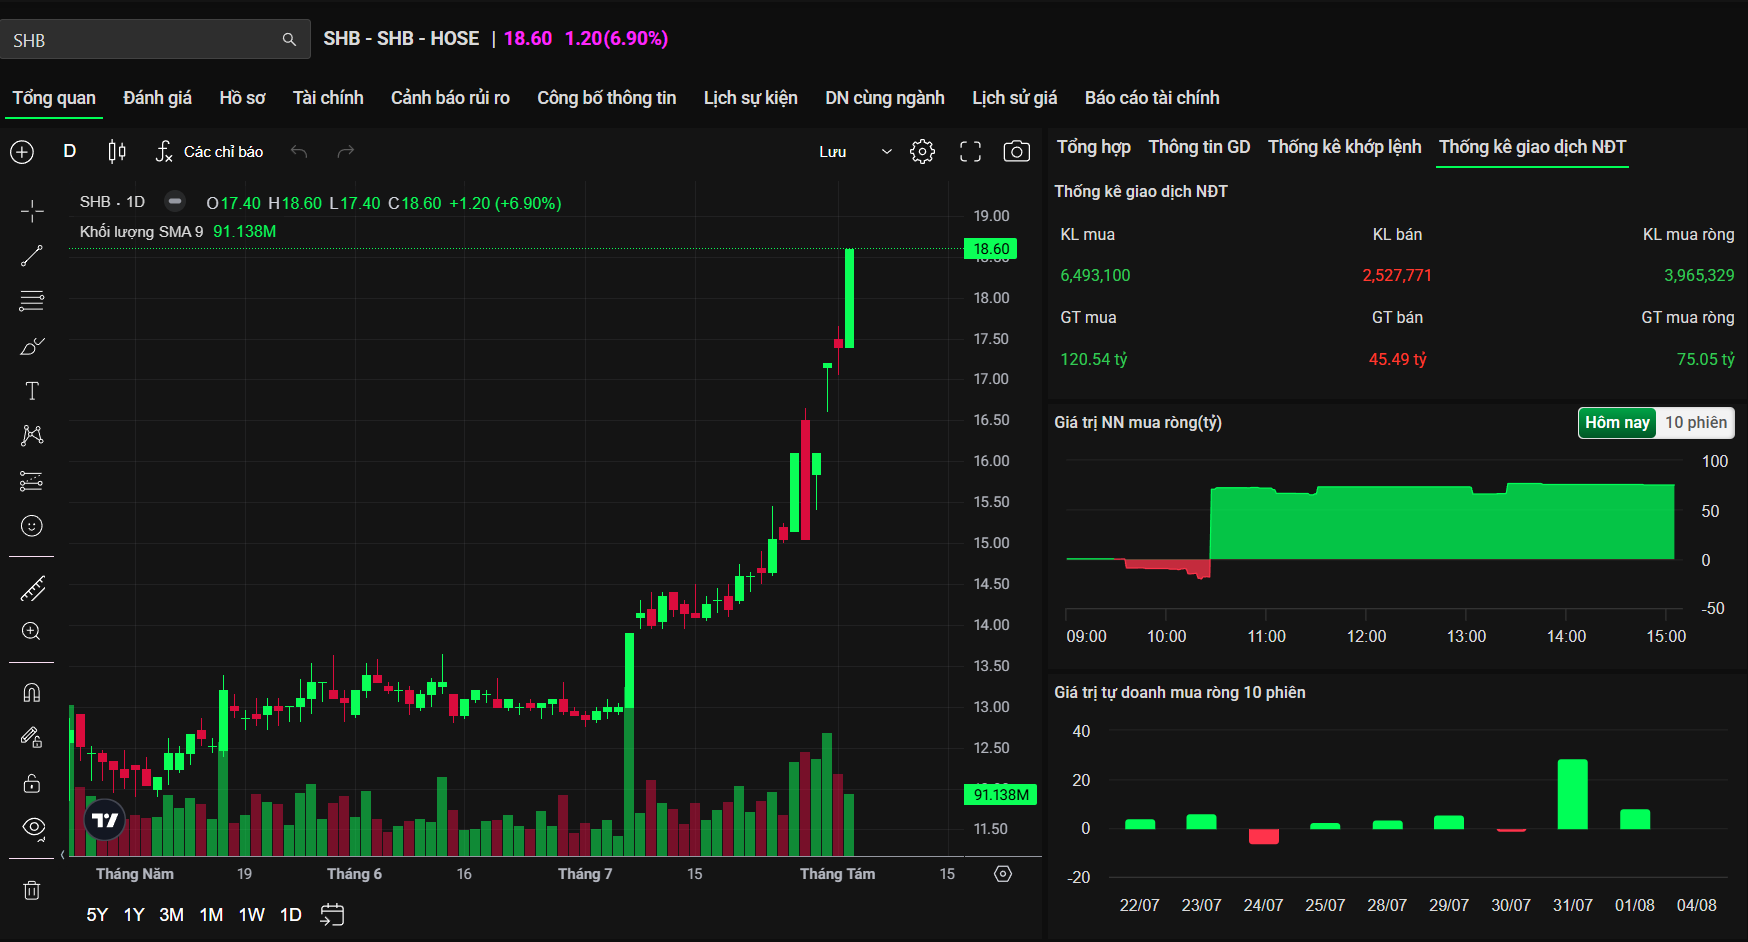Viewport: 1748px width, 942px height.
Task: Select the trend line tool
Action: click(x=32, y=256)
